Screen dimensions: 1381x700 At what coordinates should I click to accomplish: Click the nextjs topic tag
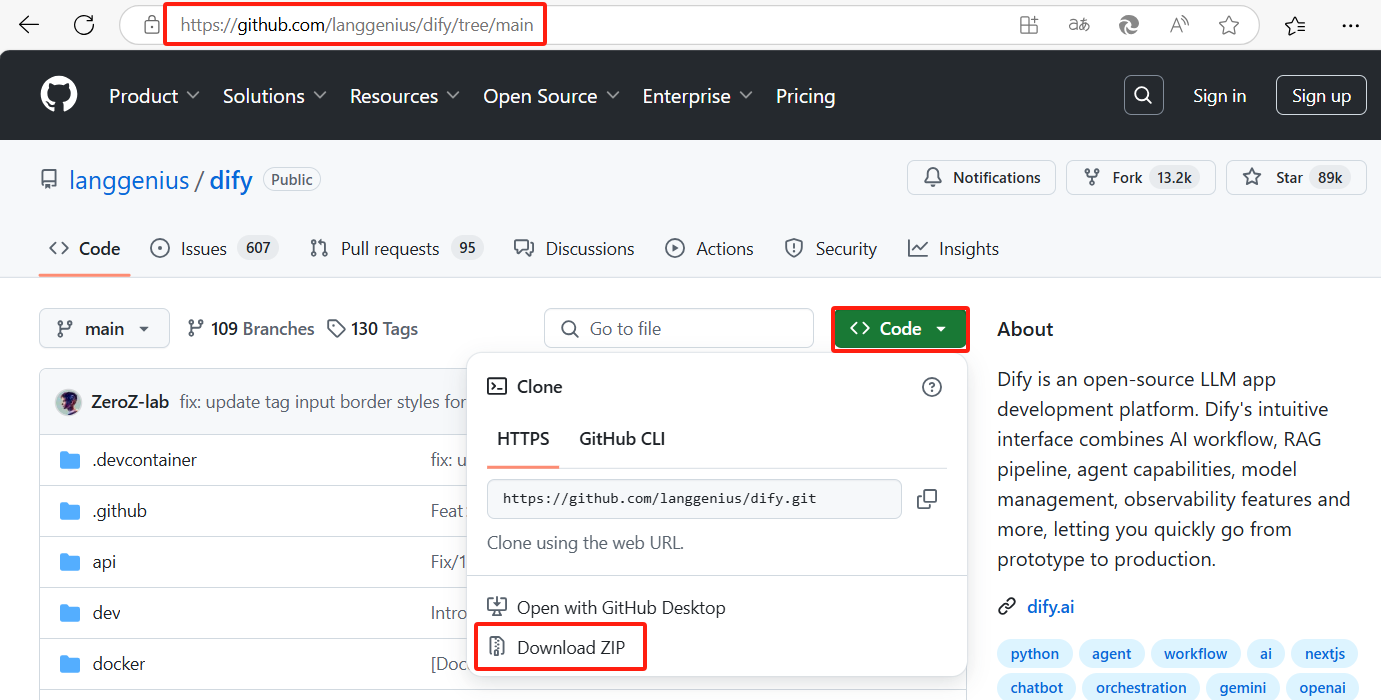[1324, 654]
